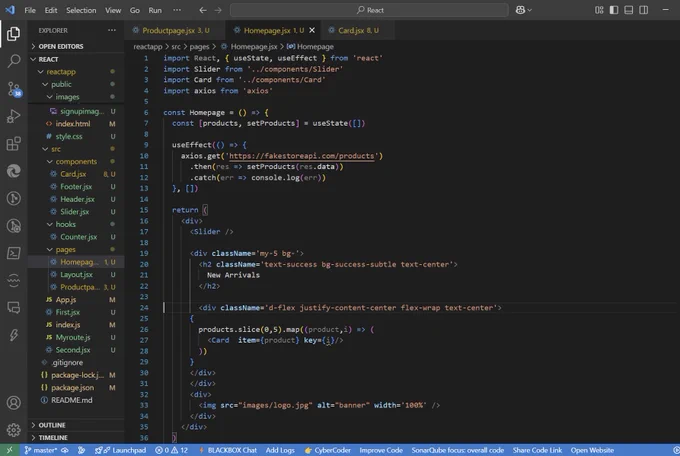Open the Accounts icon
The width and height of the screenshot is (680, 456).
(x=13, y=403)
